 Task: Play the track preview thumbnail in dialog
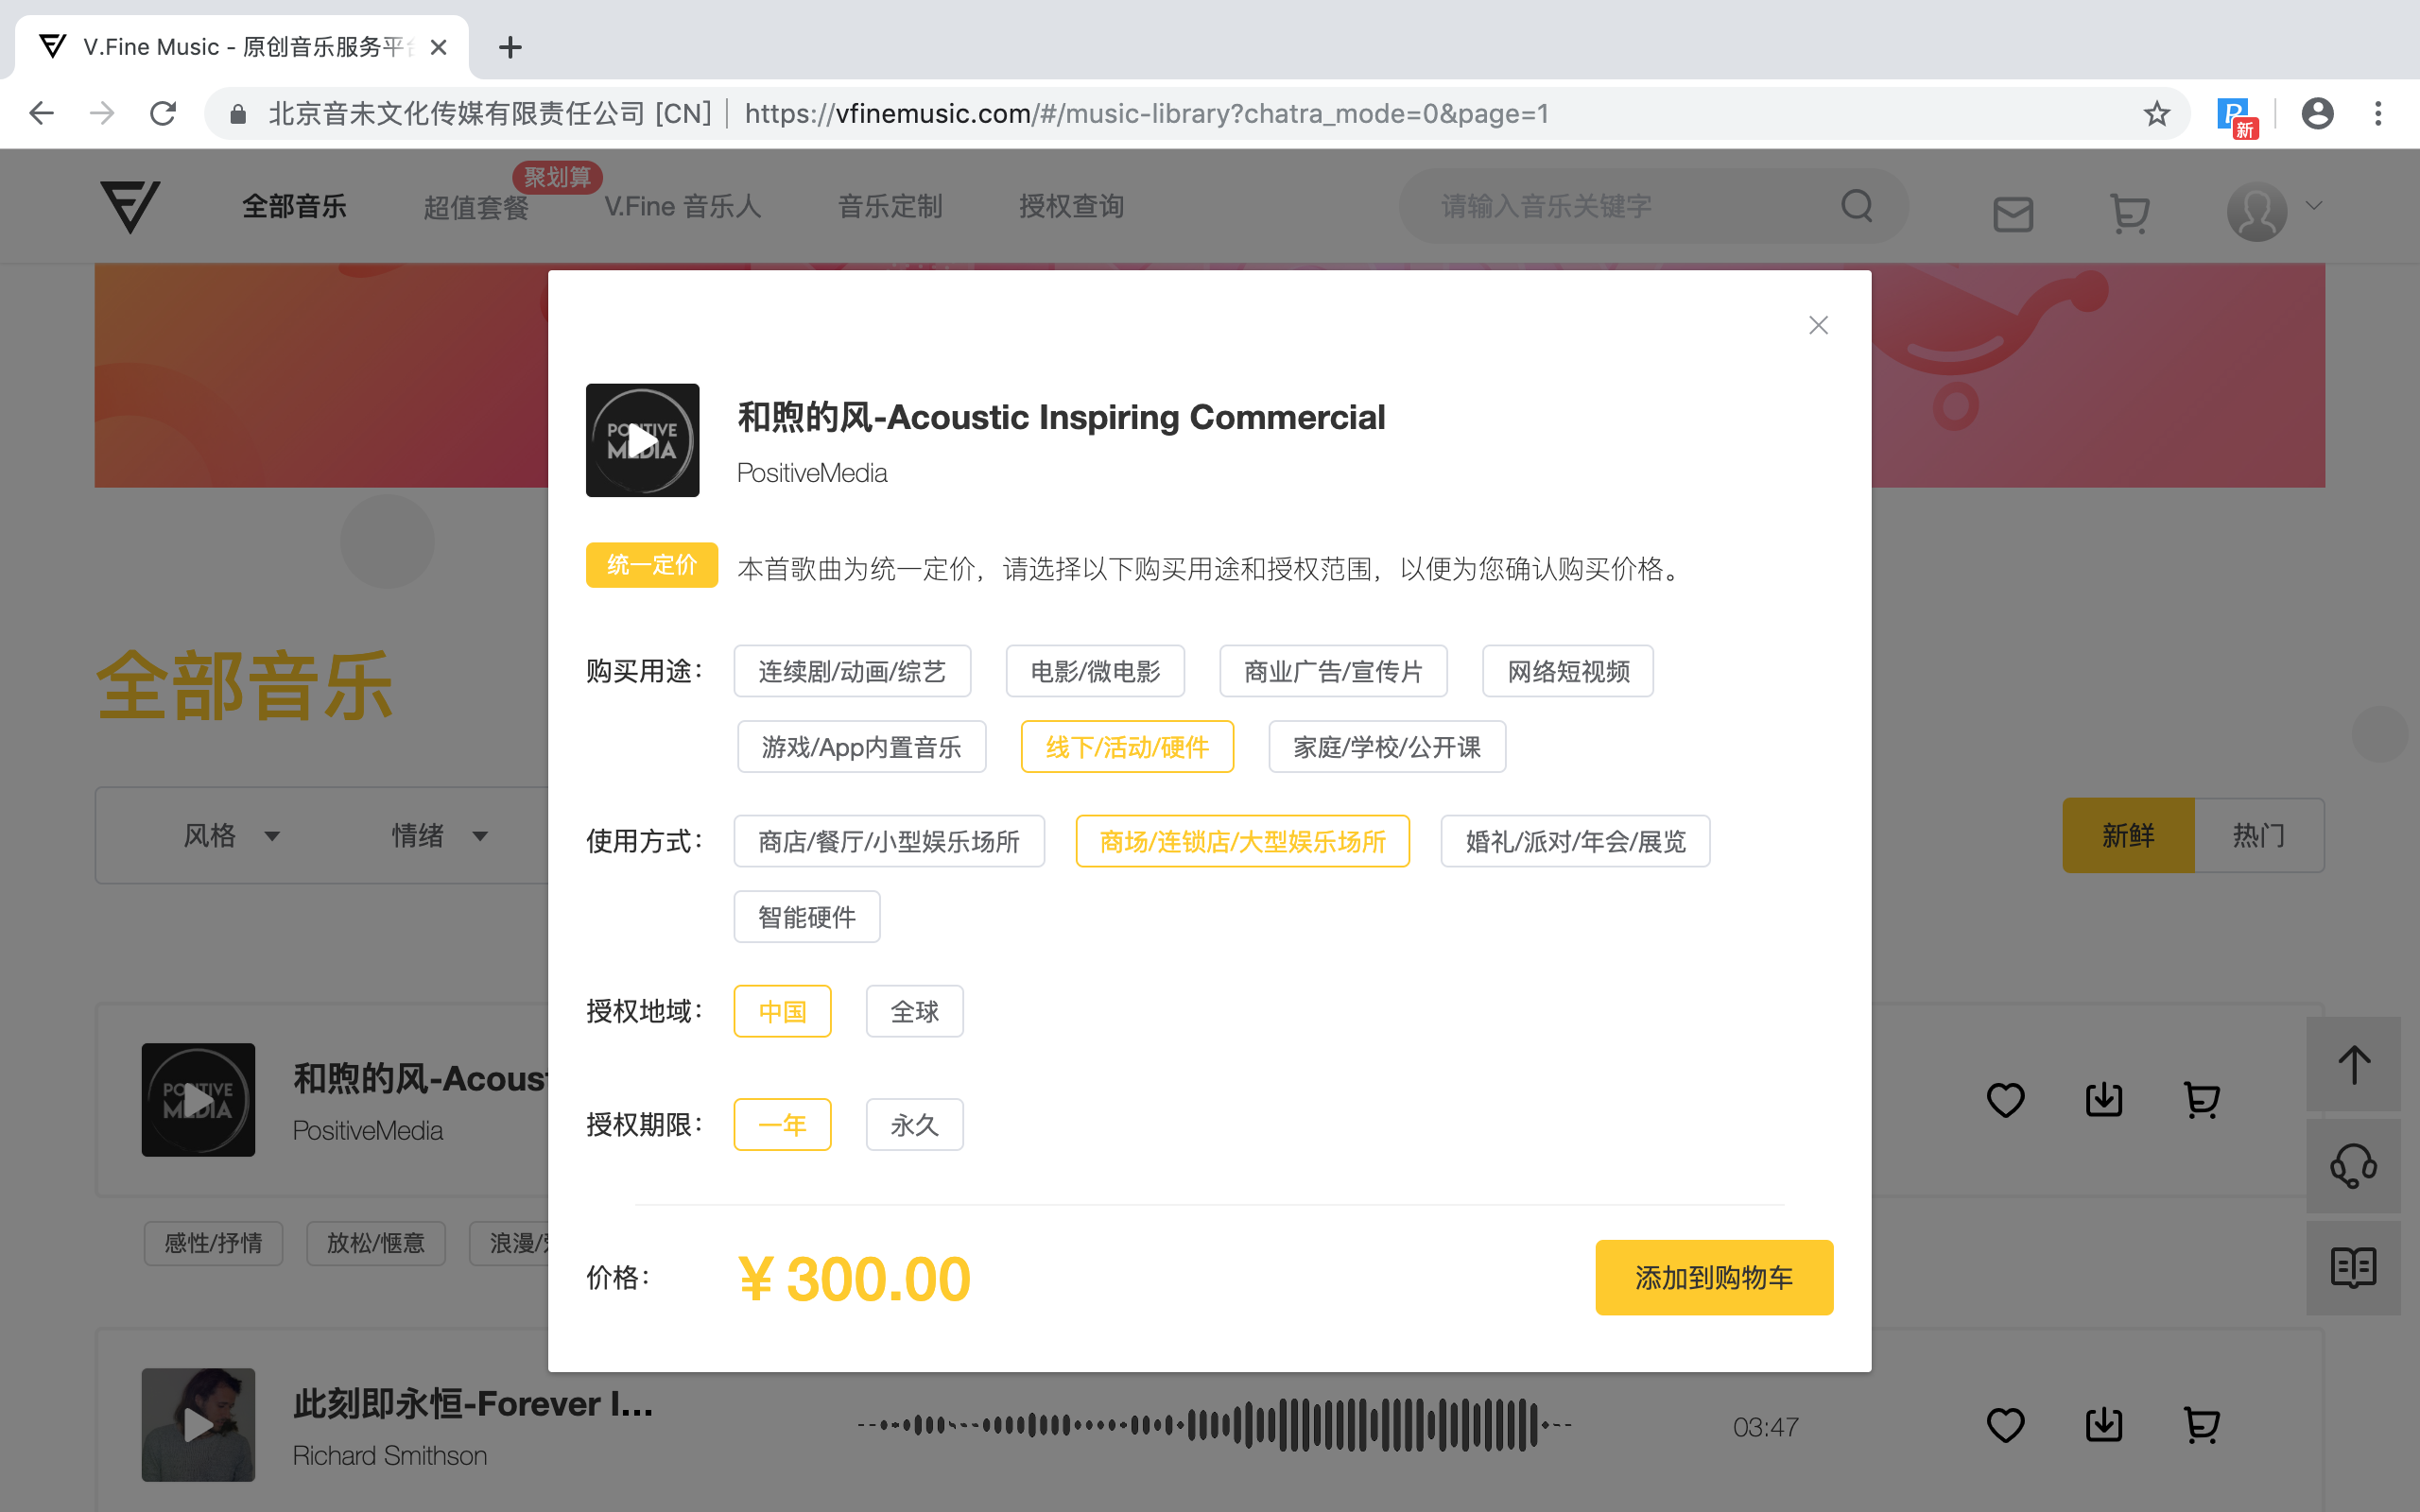[x=642, y=440]
